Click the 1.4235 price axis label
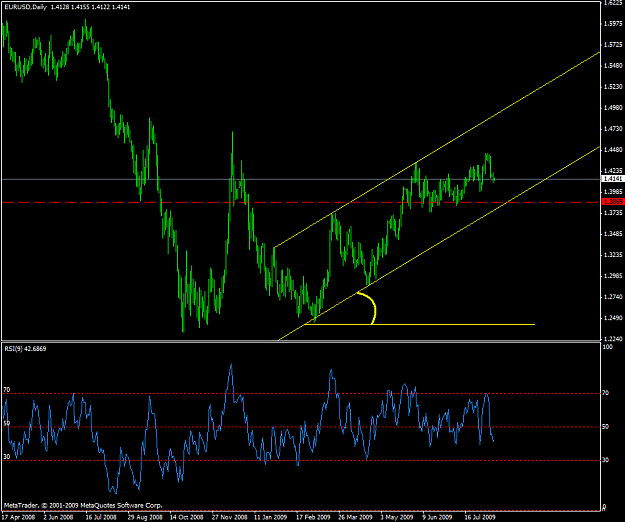This screenshot has height=522, width=625. 613,171
